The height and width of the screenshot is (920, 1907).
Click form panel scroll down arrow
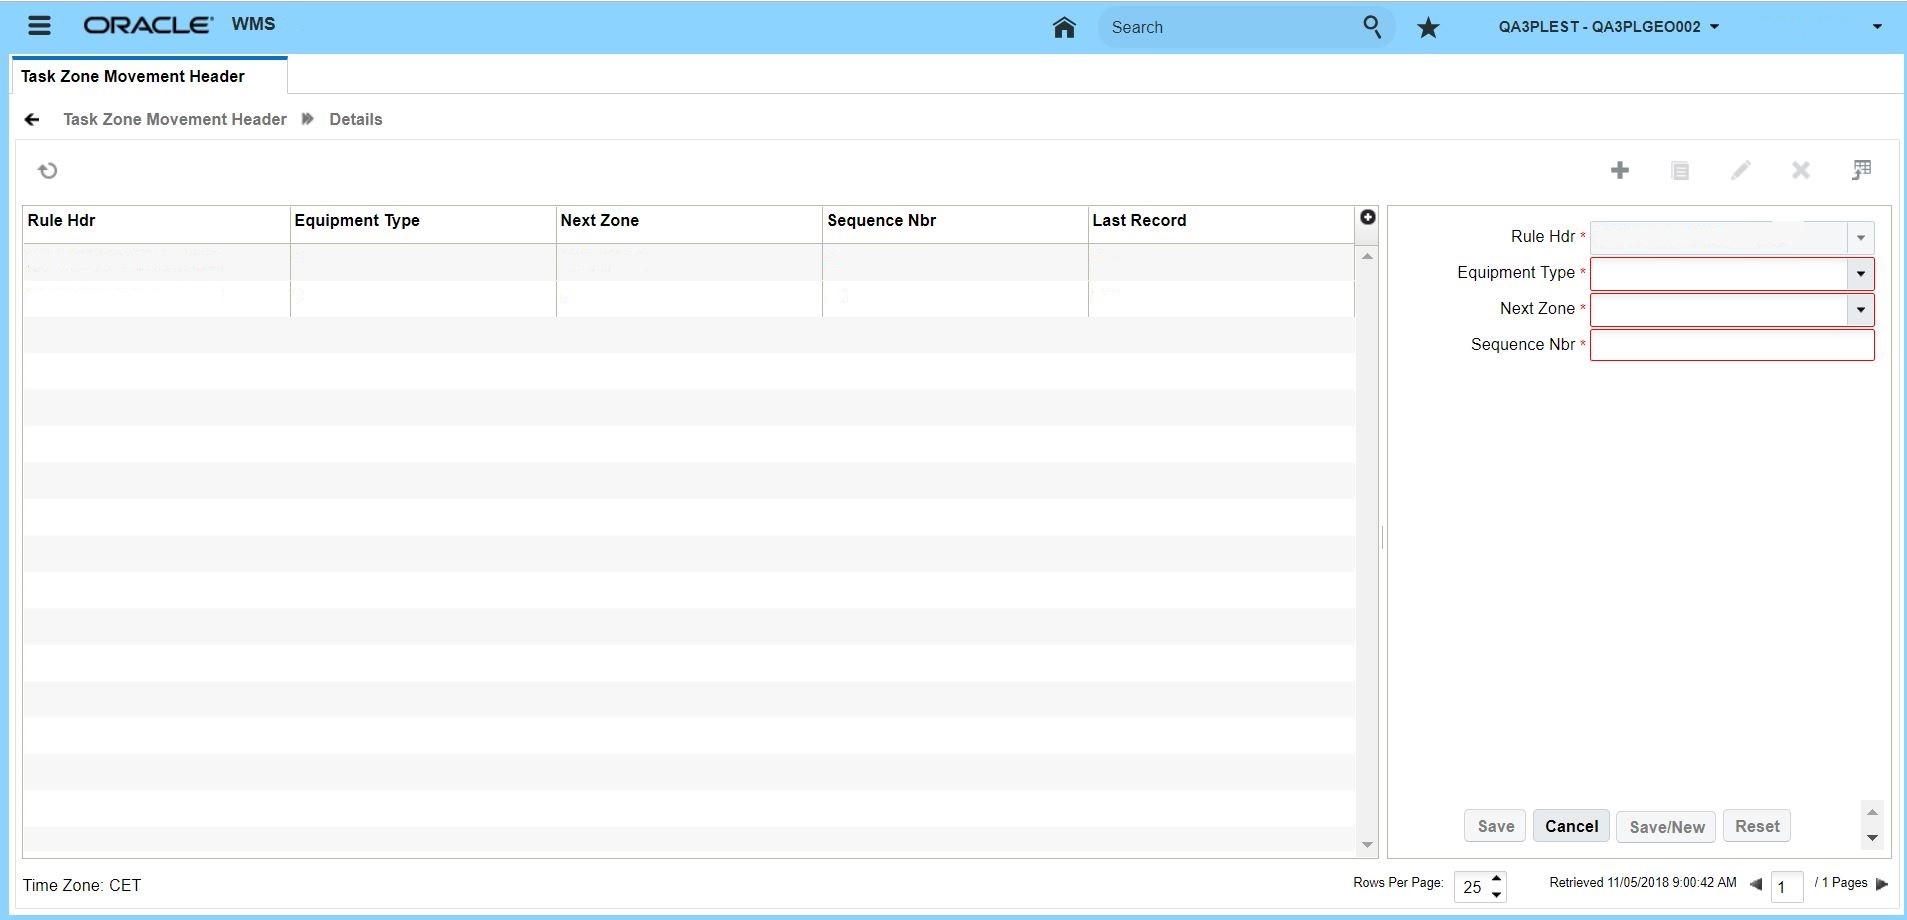pos(1873,838)
